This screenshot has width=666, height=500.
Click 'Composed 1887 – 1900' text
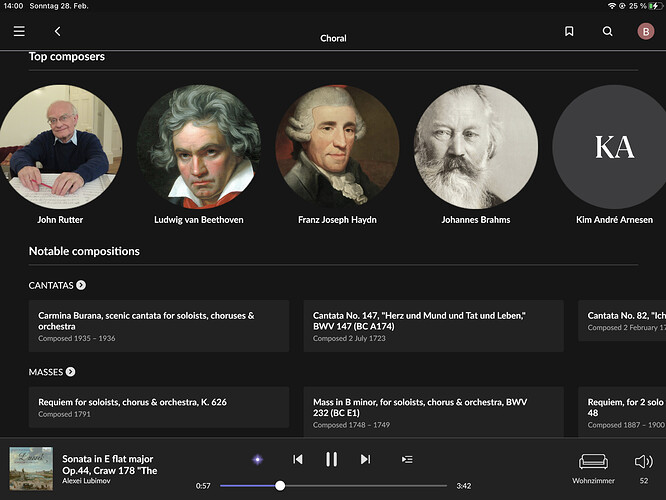tap(626, 425)
